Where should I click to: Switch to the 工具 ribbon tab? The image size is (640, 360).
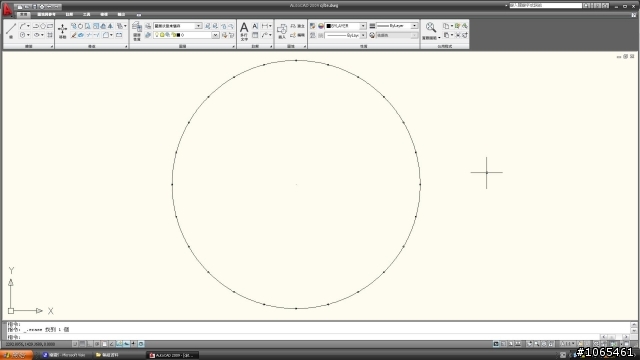point(87,14)
